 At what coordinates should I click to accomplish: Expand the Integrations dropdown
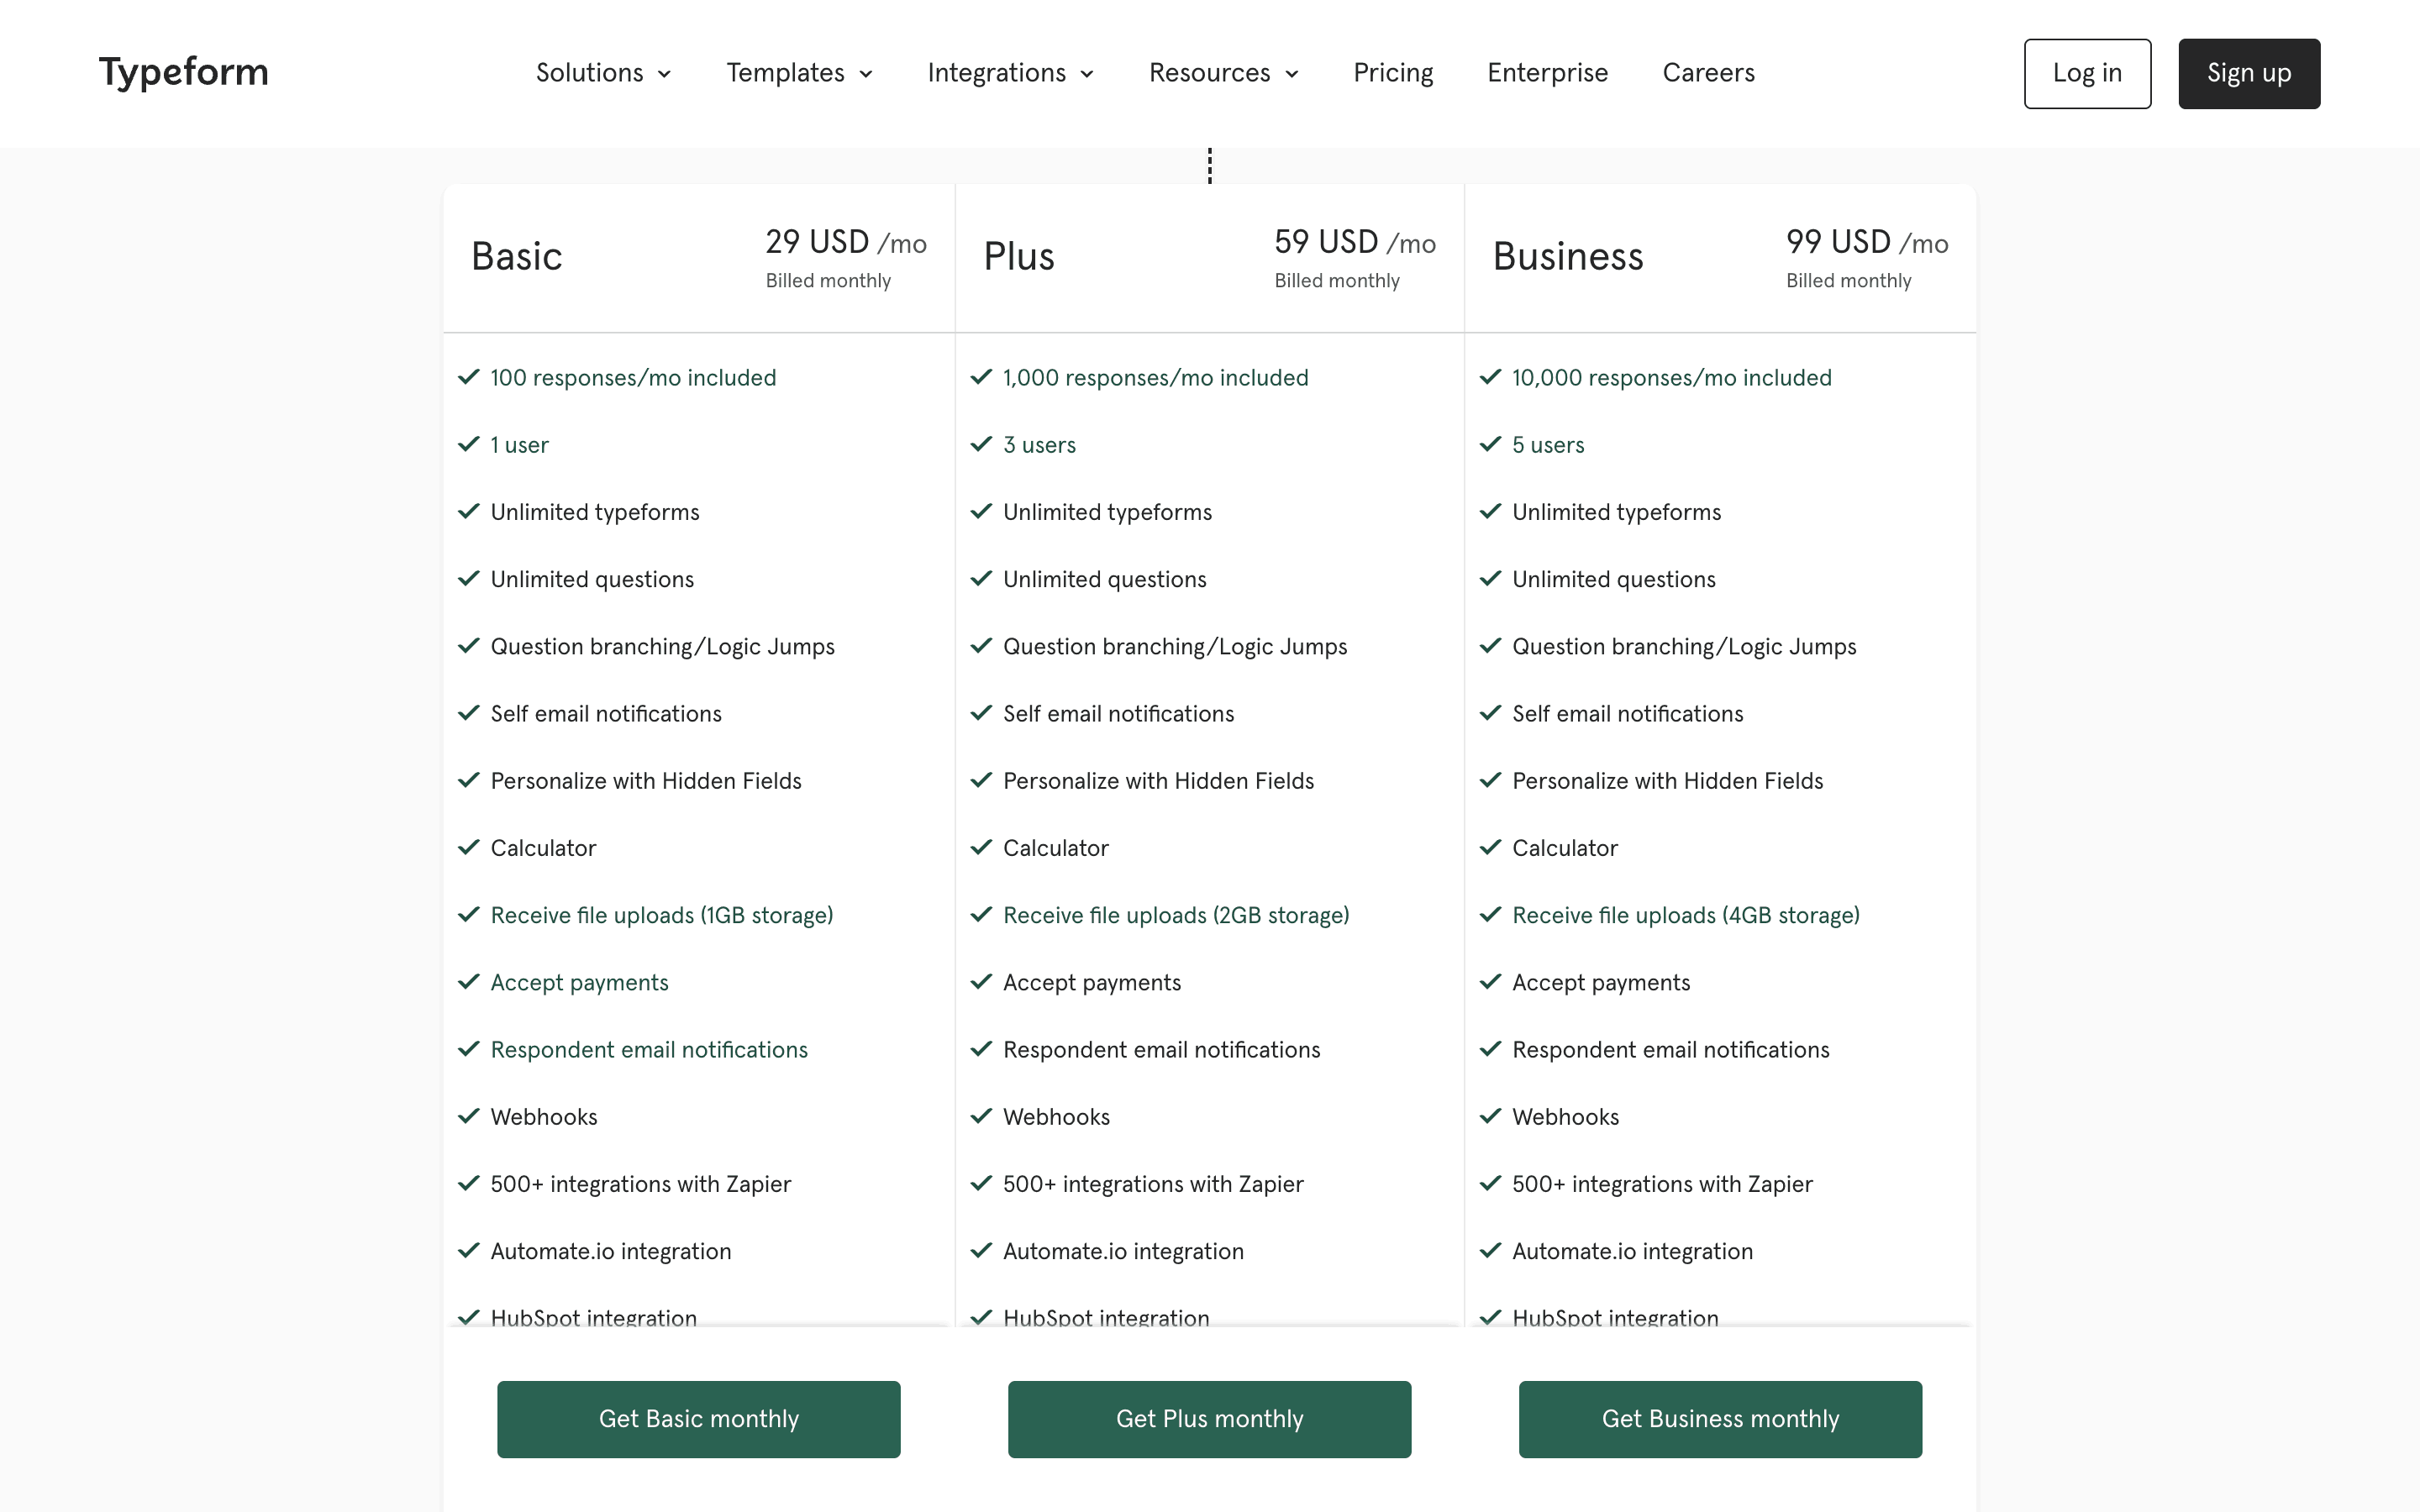pos(1010,72)
